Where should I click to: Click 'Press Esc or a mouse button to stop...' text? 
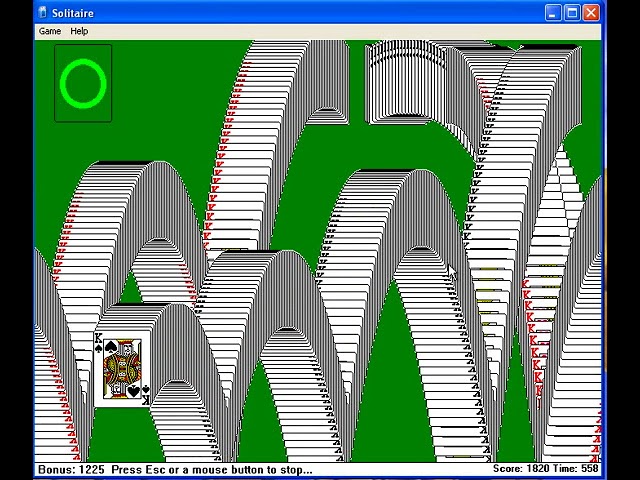211,469
